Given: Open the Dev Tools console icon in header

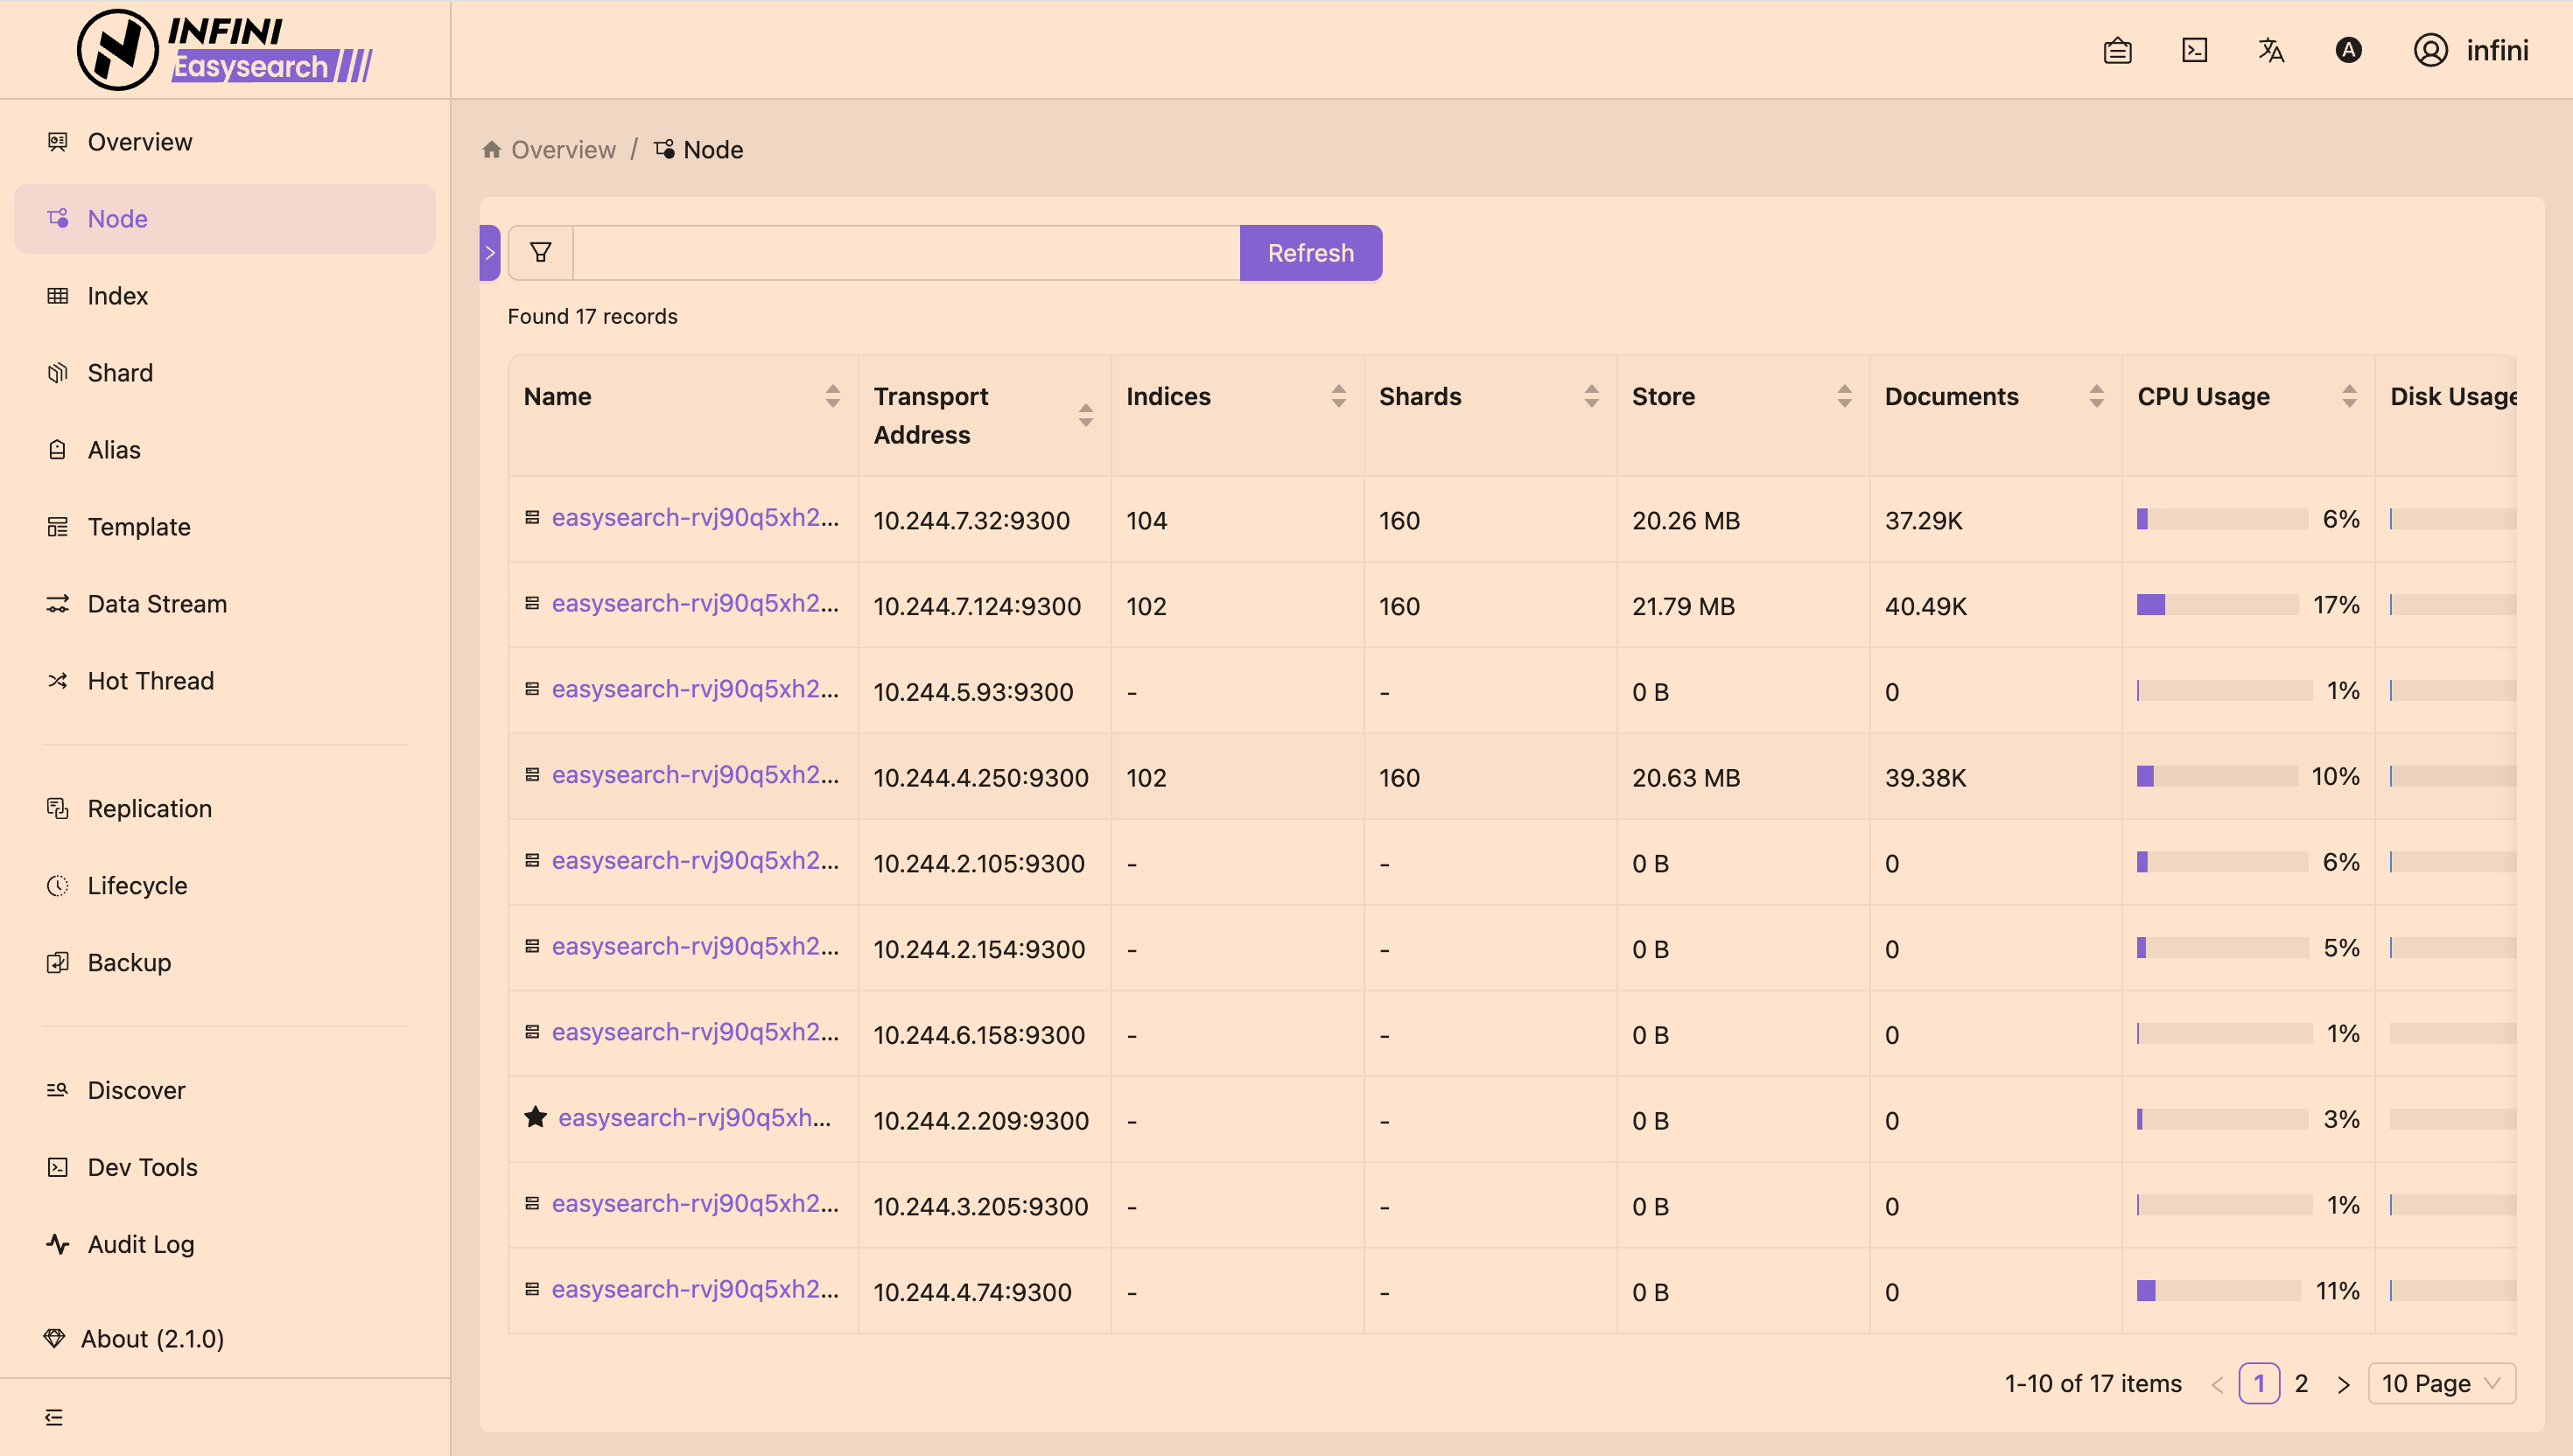Looking at the screenshot, I should (x=2194, y=49).
